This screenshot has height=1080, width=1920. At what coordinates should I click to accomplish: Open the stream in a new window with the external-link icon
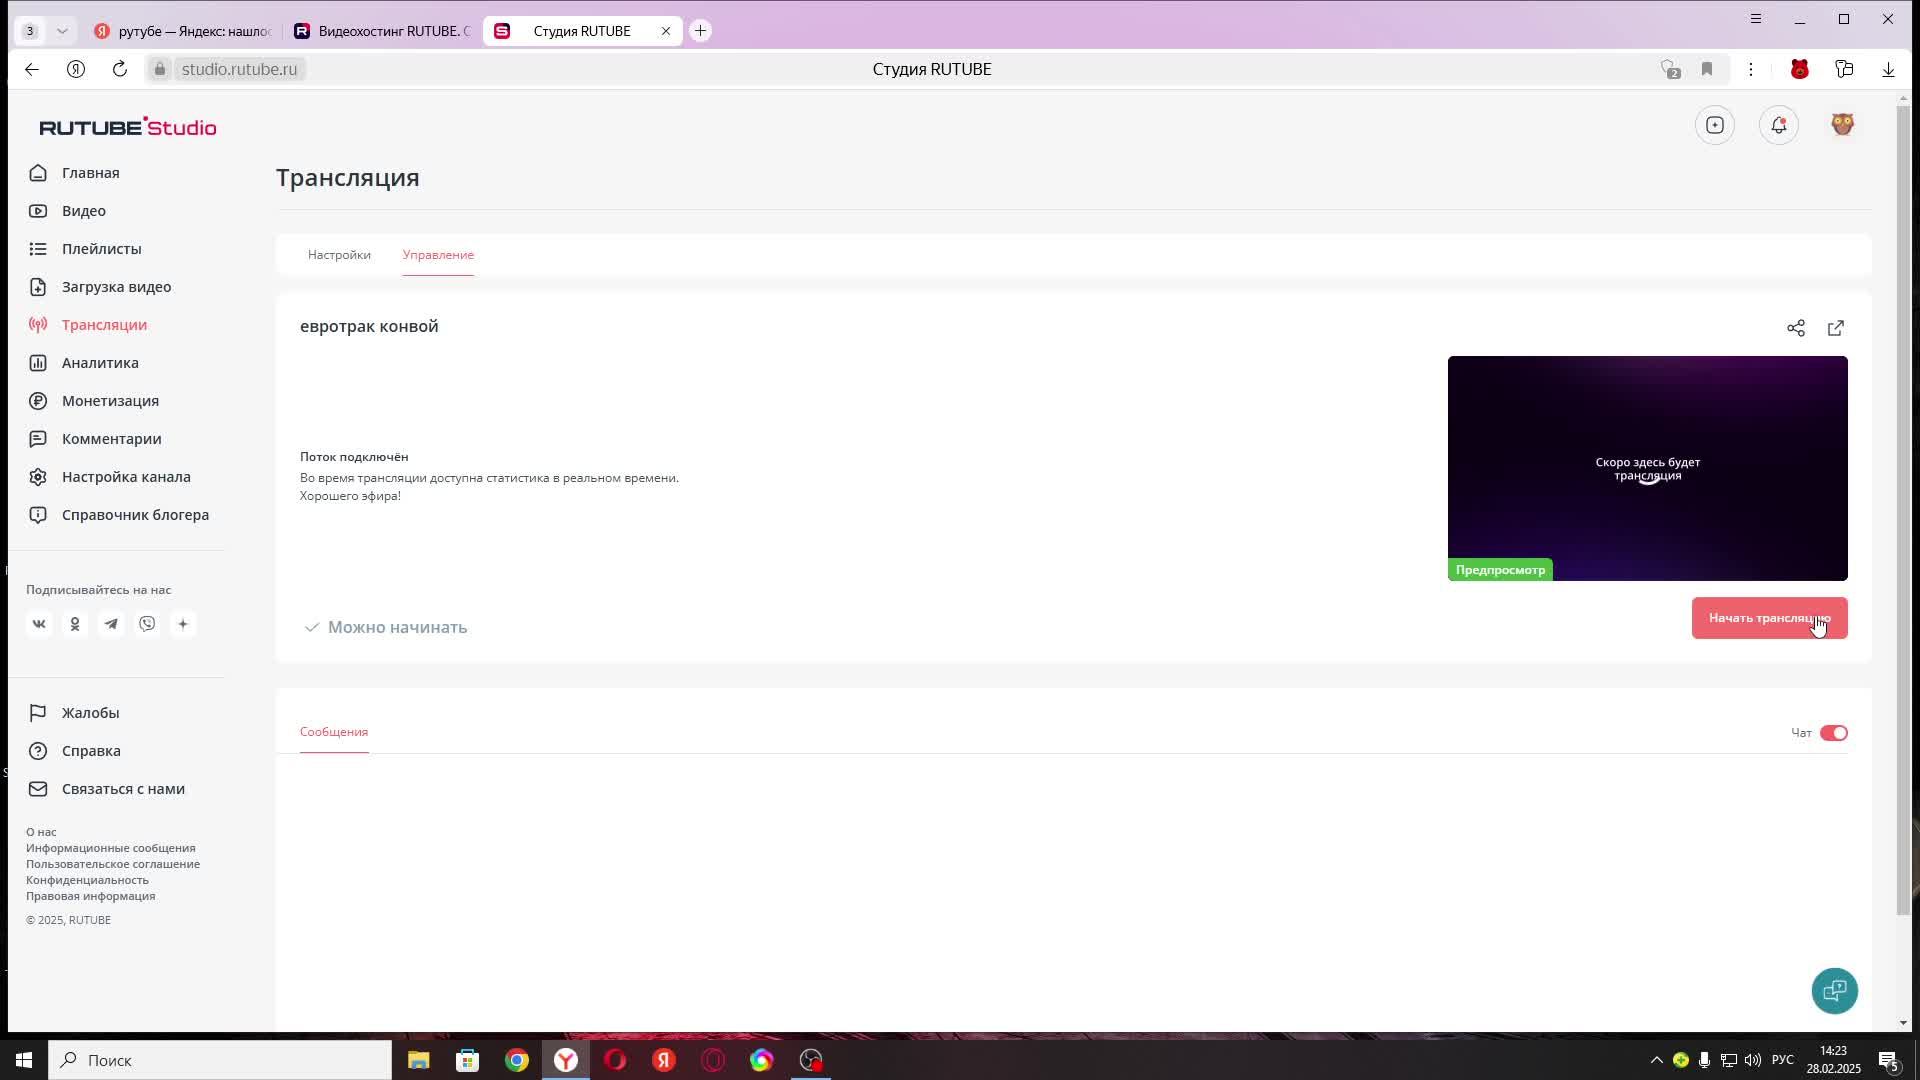click(x=1836, y=328)
